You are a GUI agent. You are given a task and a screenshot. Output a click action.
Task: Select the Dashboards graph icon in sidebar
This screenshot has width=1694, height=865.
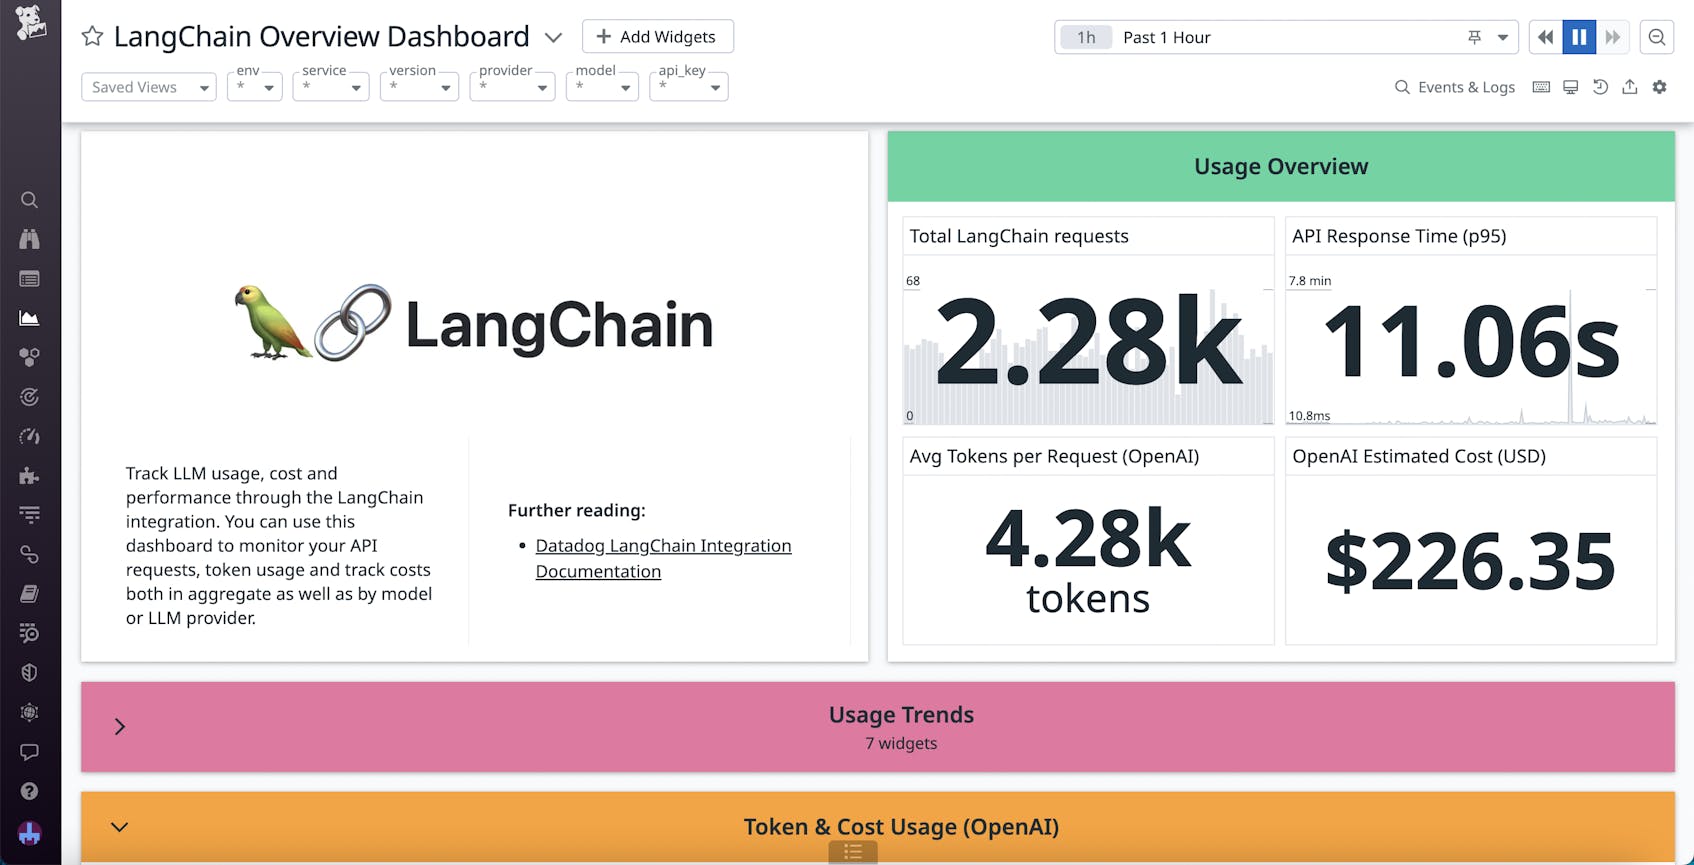(29, 318)
